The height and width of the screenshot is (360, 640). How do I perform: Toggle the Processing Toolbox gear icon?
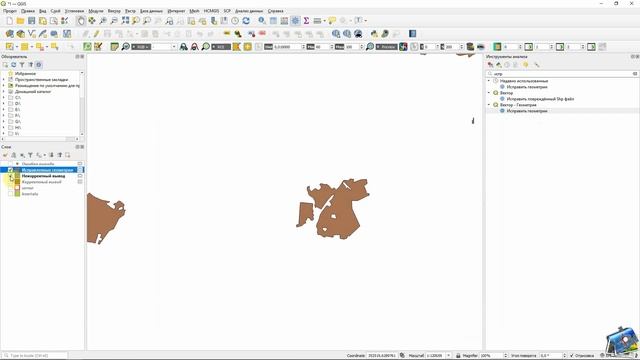[295, 20]
